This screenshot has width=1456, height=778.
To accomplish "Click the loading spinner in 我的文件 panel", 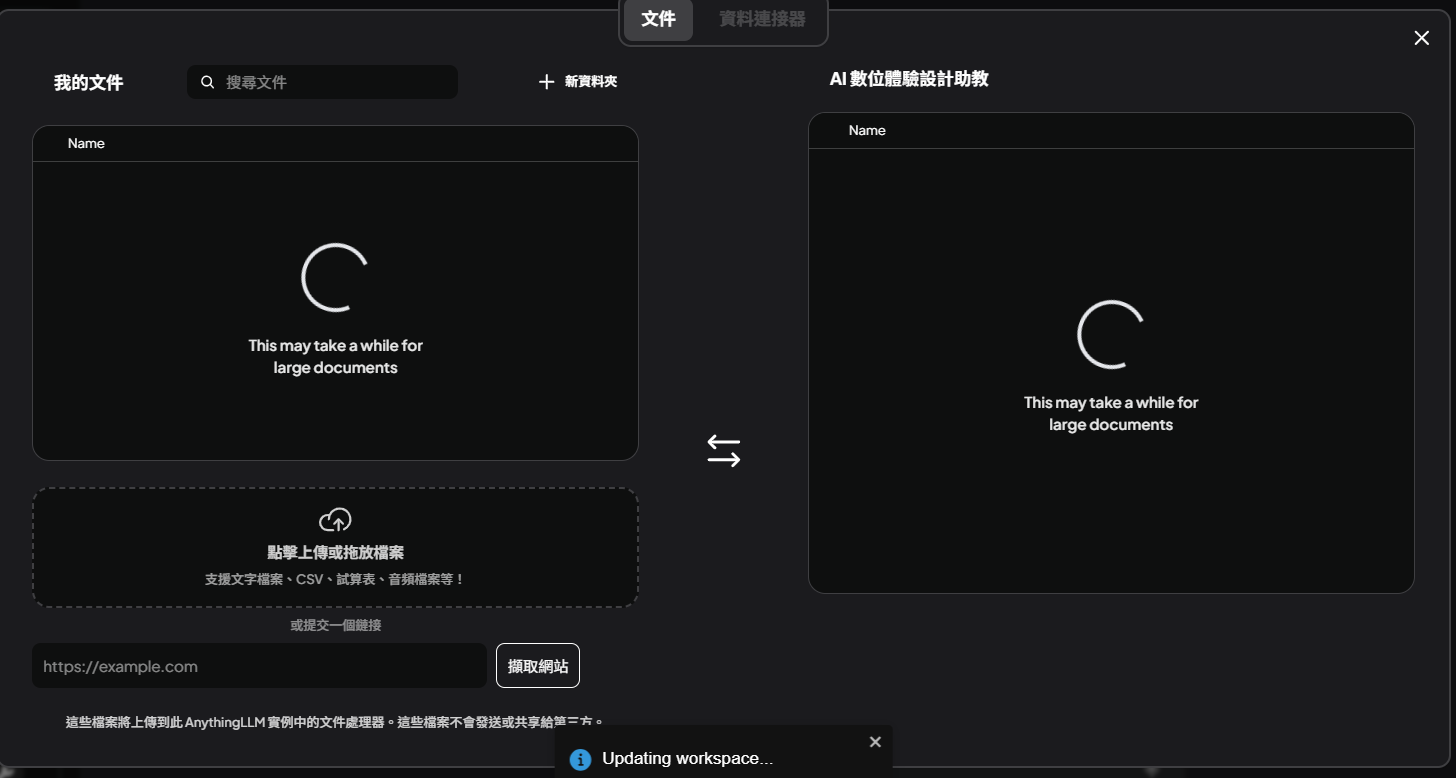I will pyautogui.click(x=335, y=277).
